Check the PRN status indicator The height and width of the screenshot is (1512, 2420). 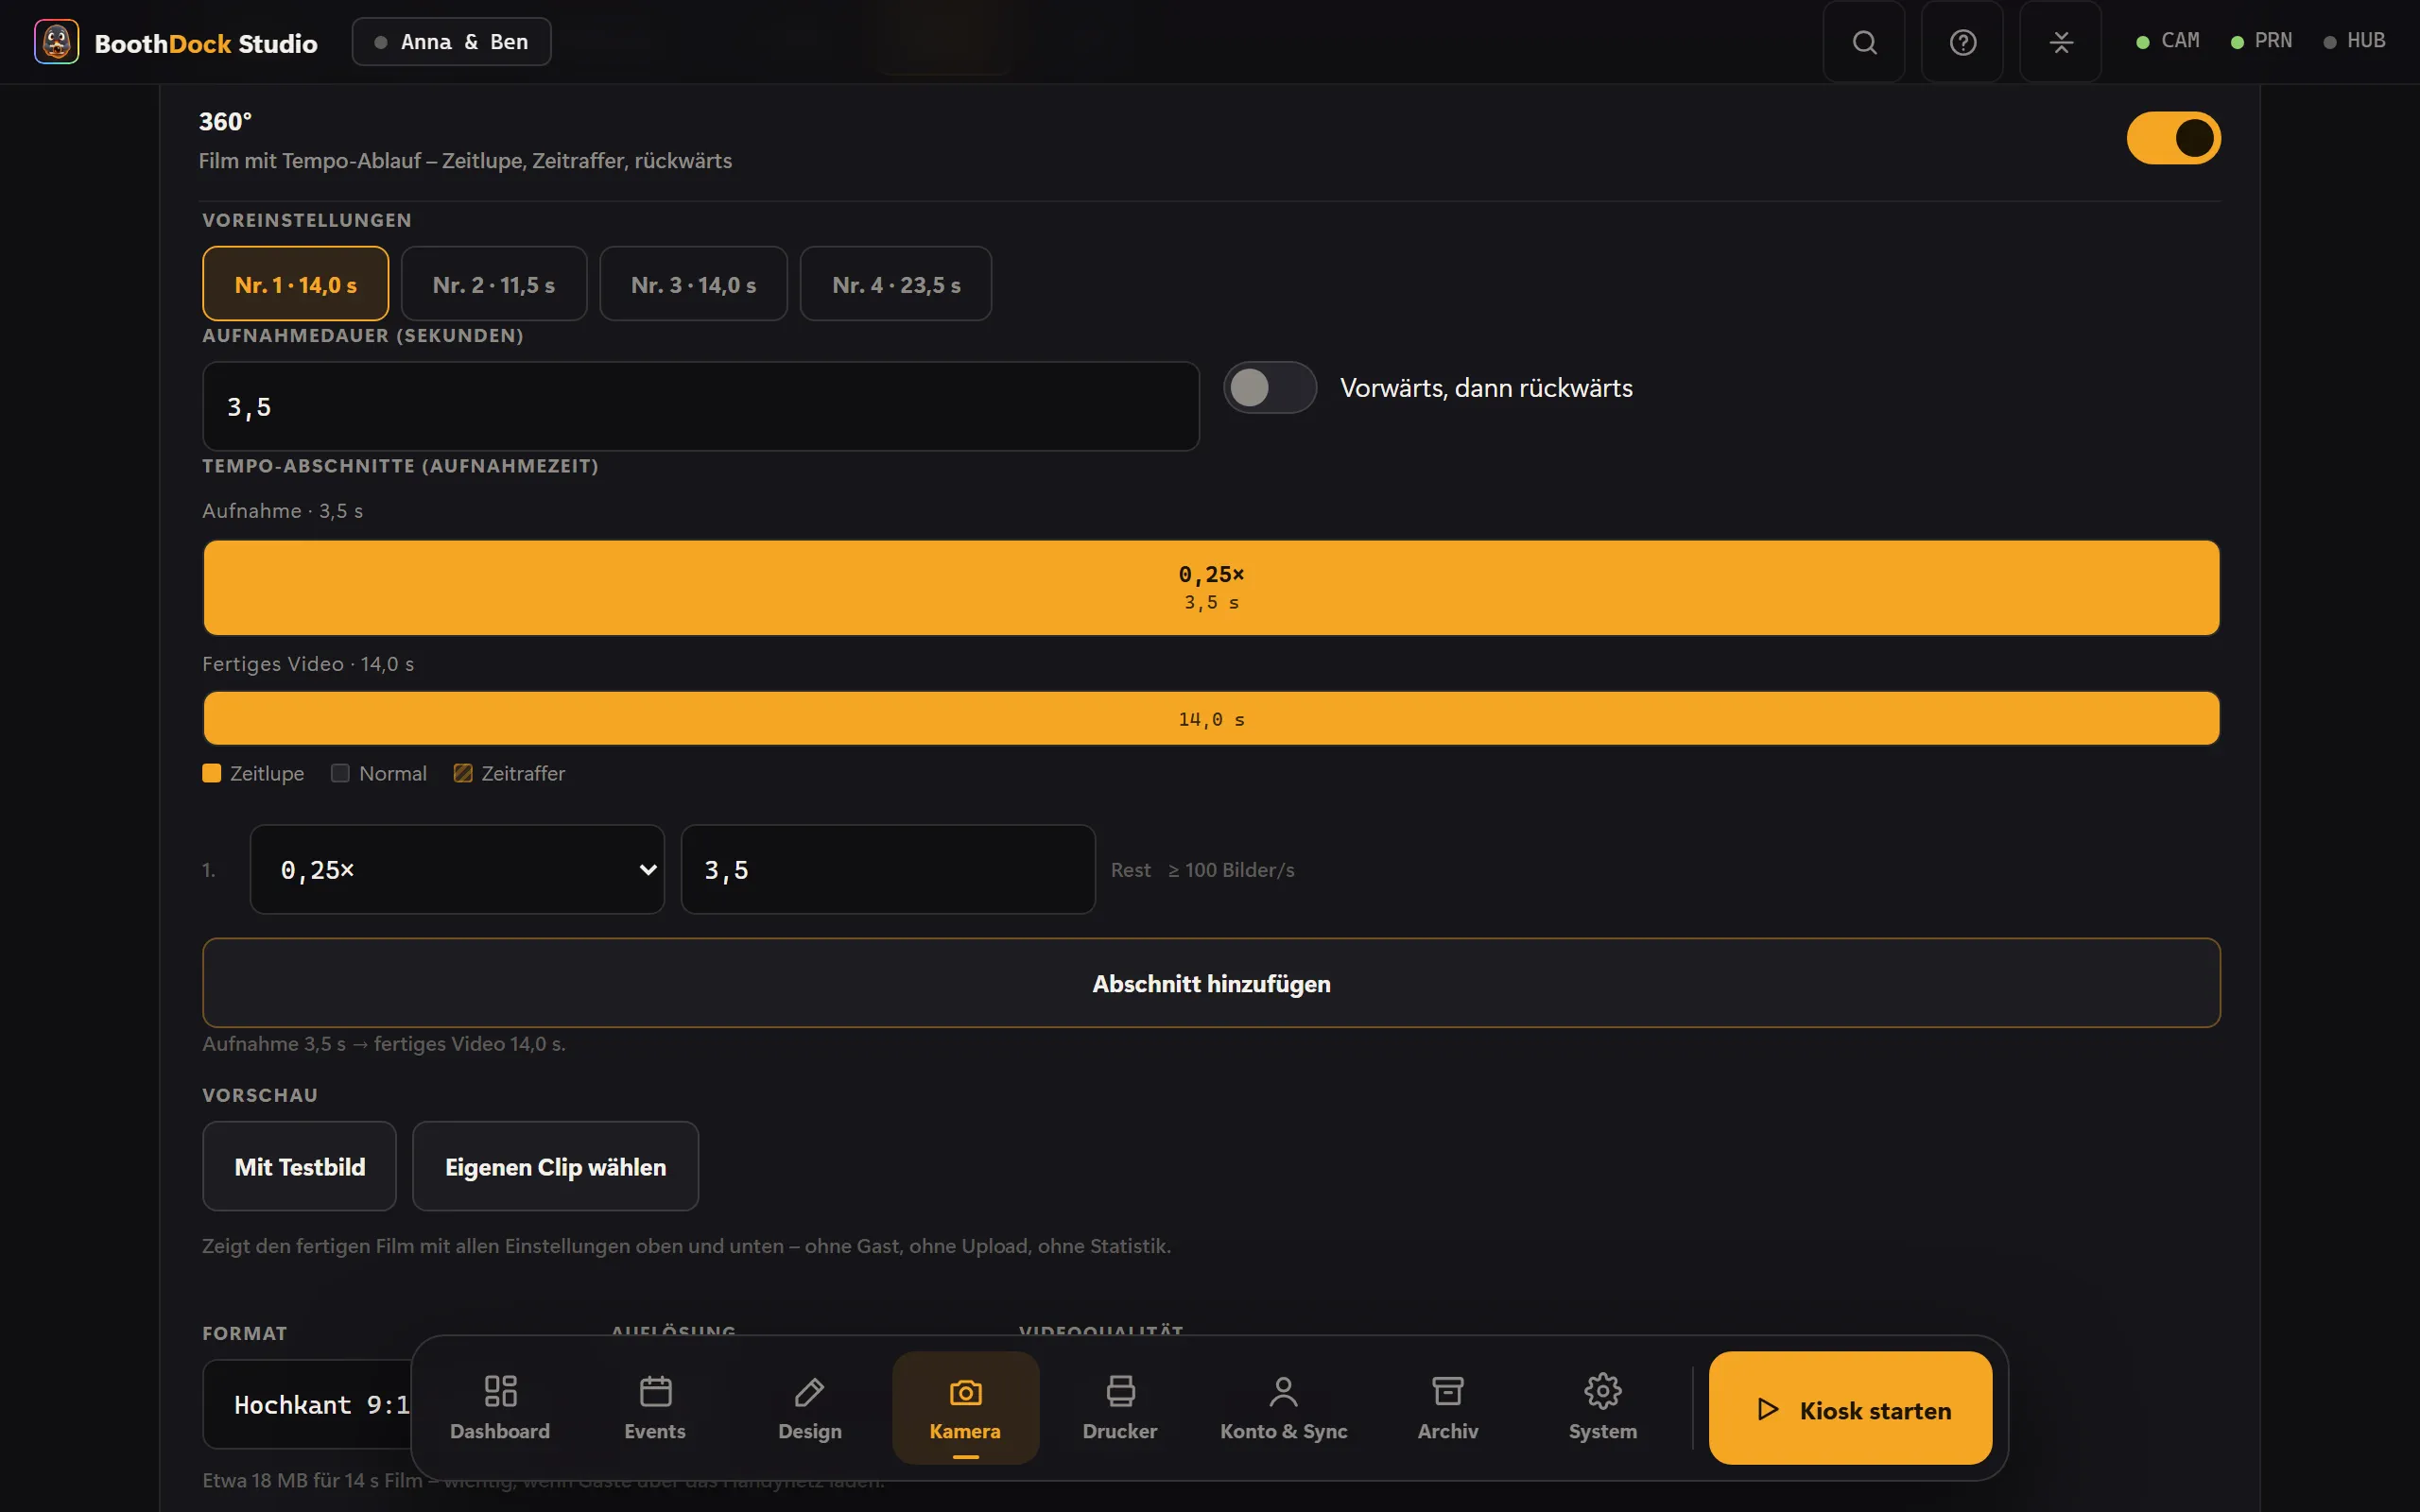pos(2262,41)
